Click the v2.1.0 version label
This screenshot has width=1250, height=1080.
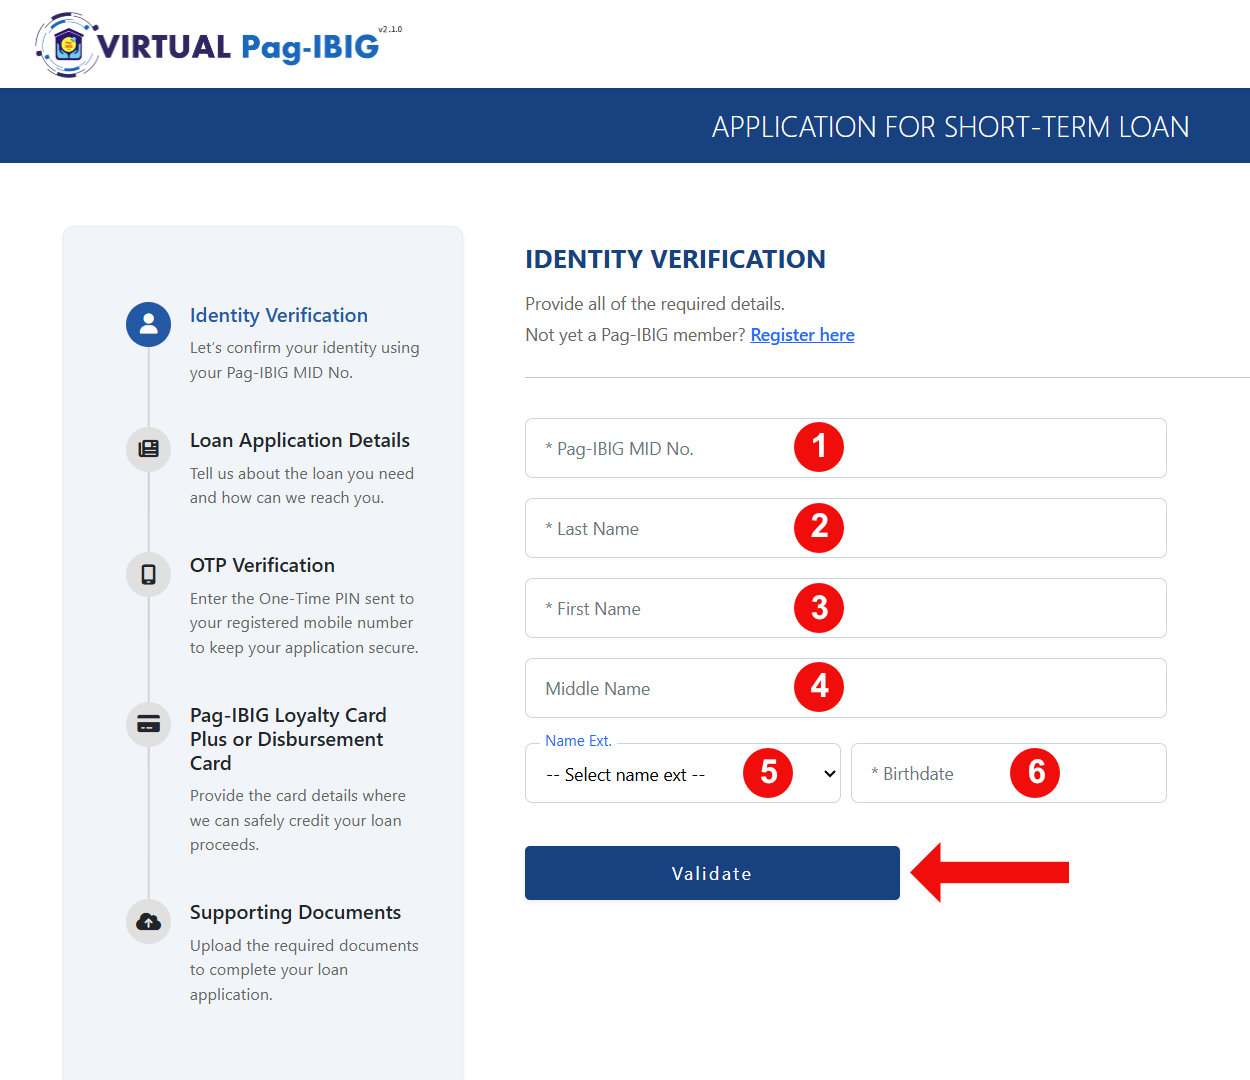tap(390, 30)
